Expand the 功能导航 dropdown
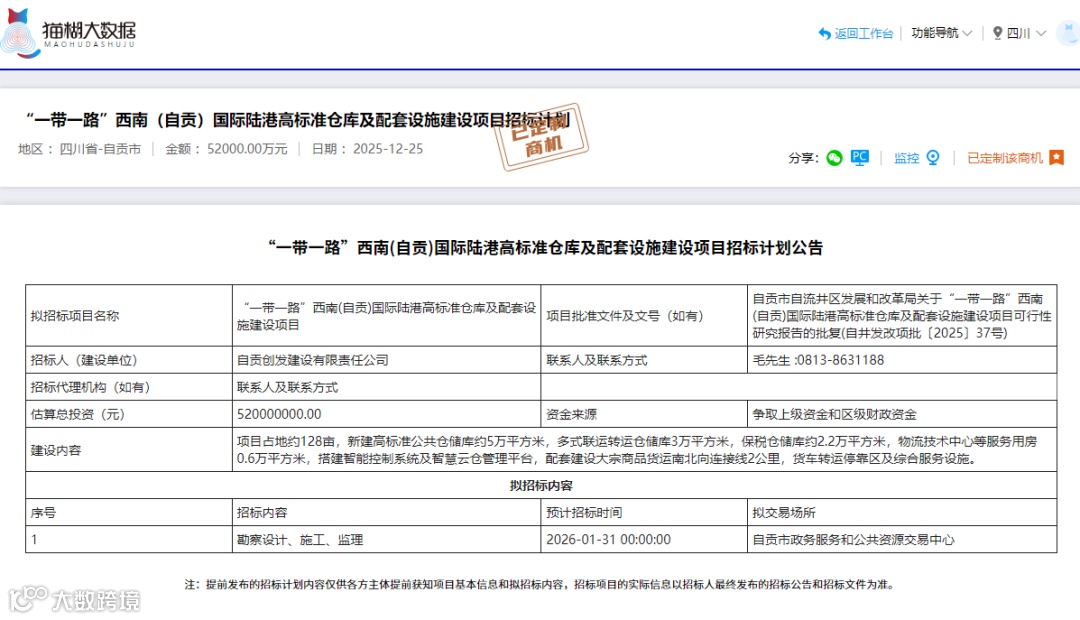 [x=941, y=33]
